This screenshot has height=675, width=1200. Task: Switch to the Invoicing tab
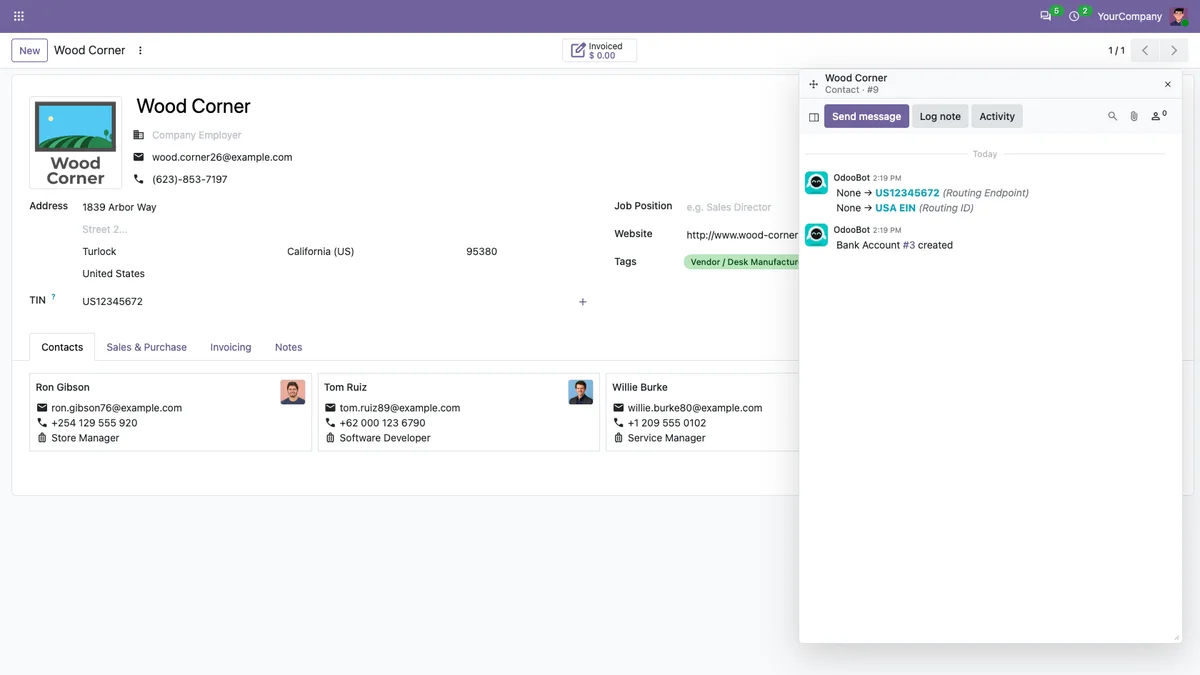click(x=231, y=347)
